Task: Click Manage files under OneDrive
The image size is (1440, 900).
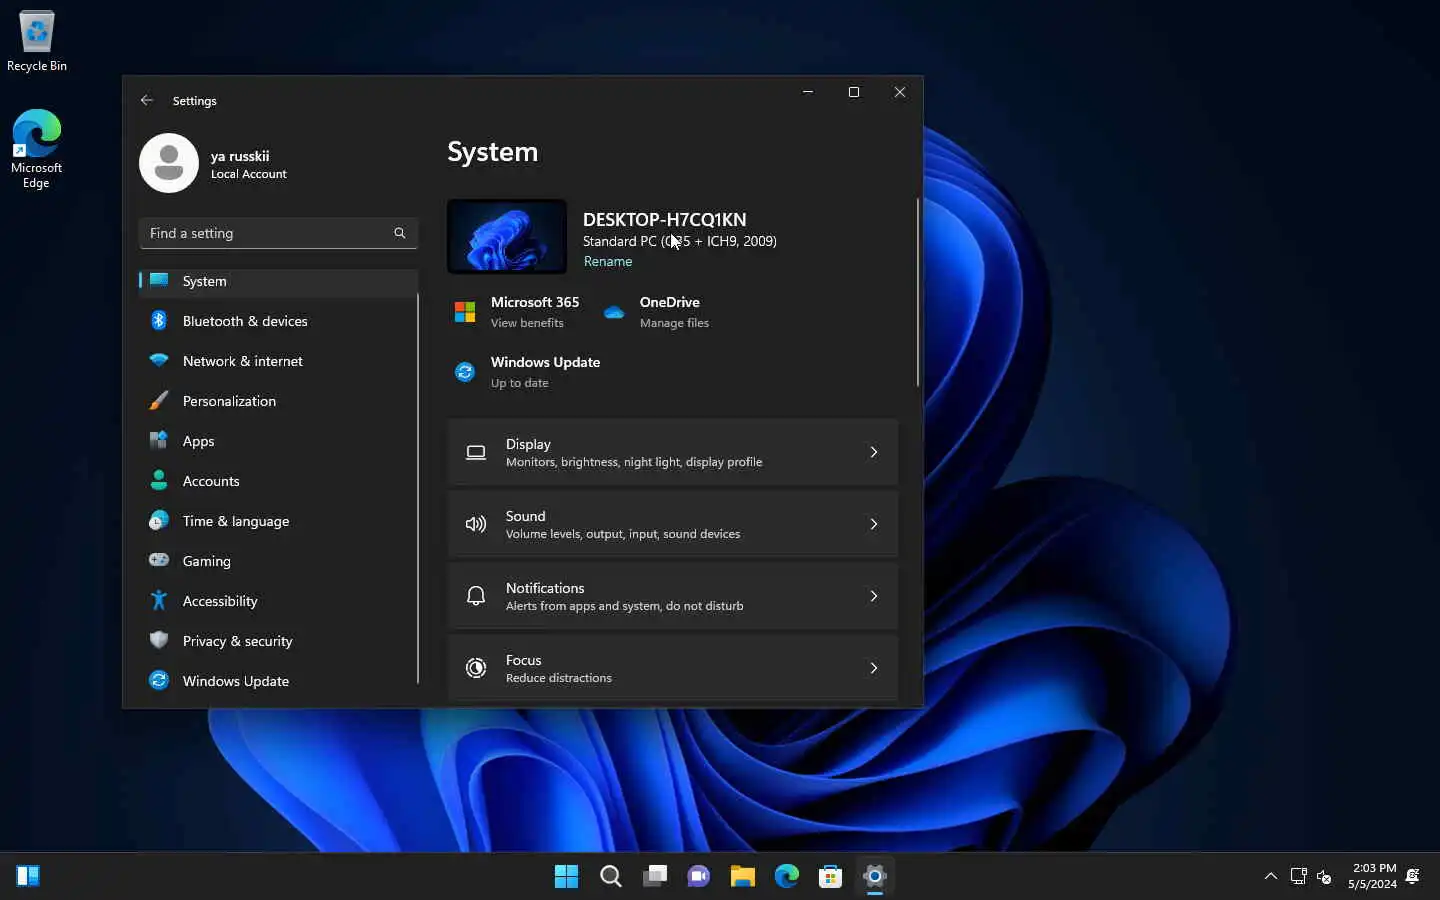Action: coord(674,323)
